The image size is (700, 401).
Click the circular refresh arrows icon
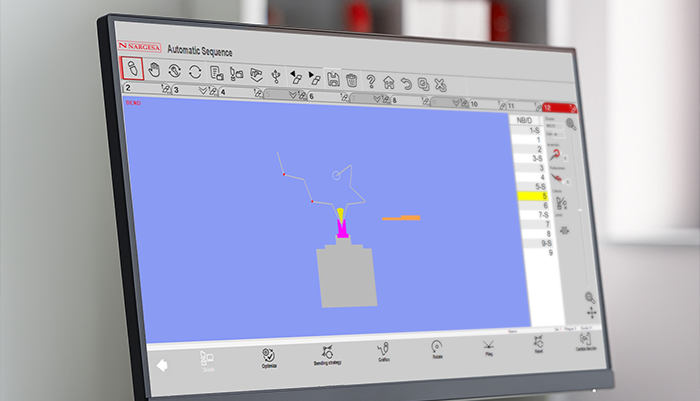click(194, 71)
